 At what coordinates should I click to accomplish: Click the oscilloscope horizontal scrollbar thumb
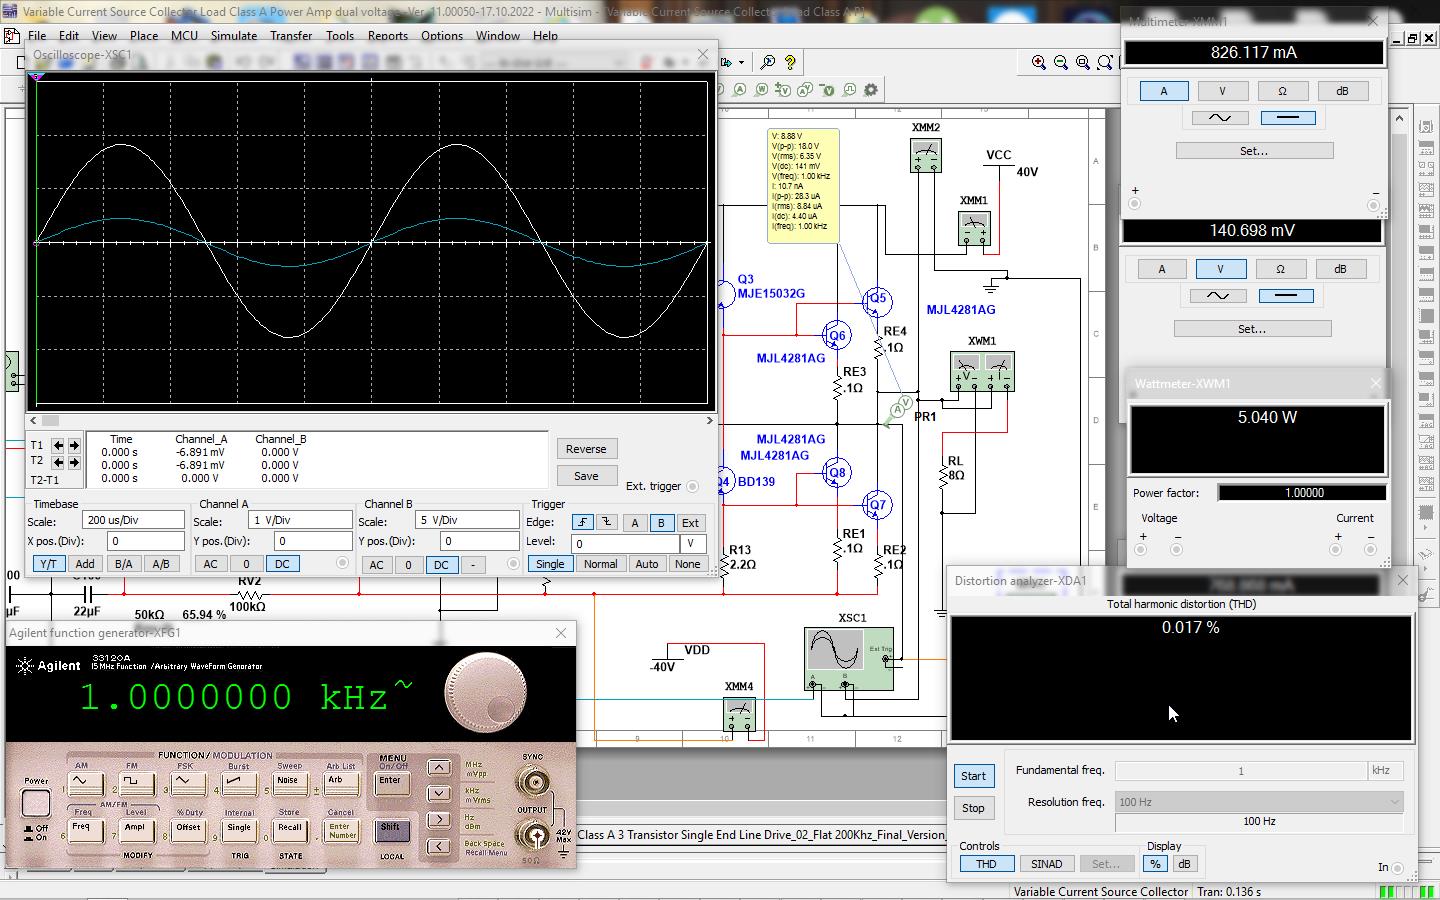click(x=50, y=421)
